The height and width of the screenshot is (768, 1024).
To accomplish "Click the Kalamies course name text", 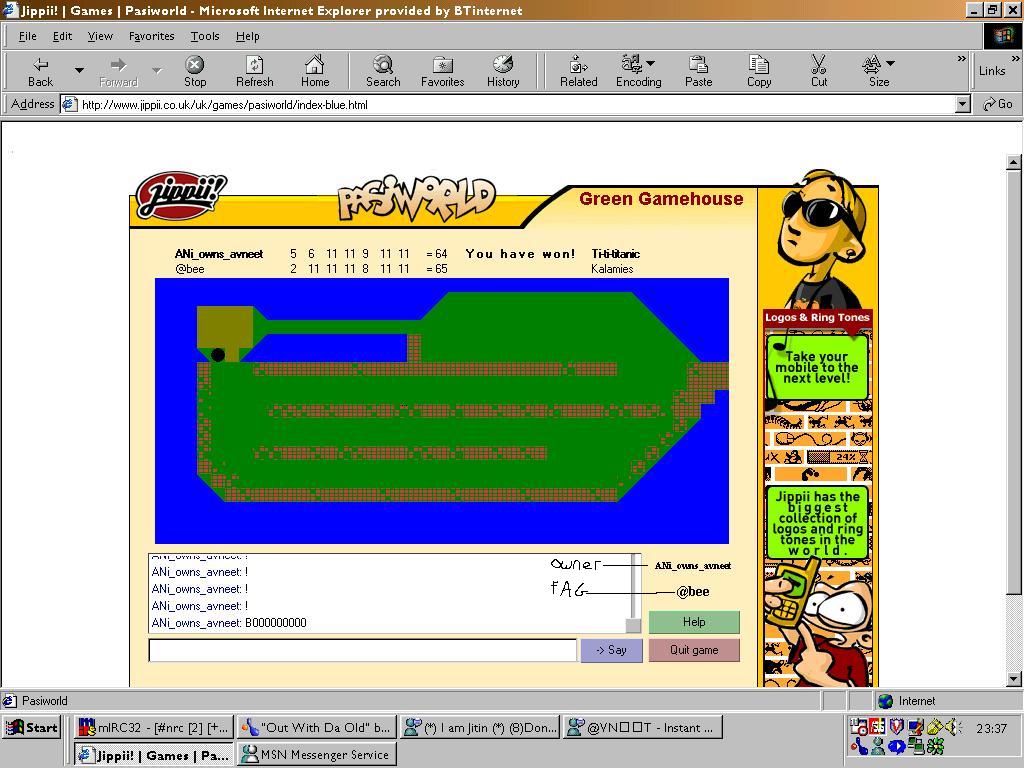I will point(612,269).
